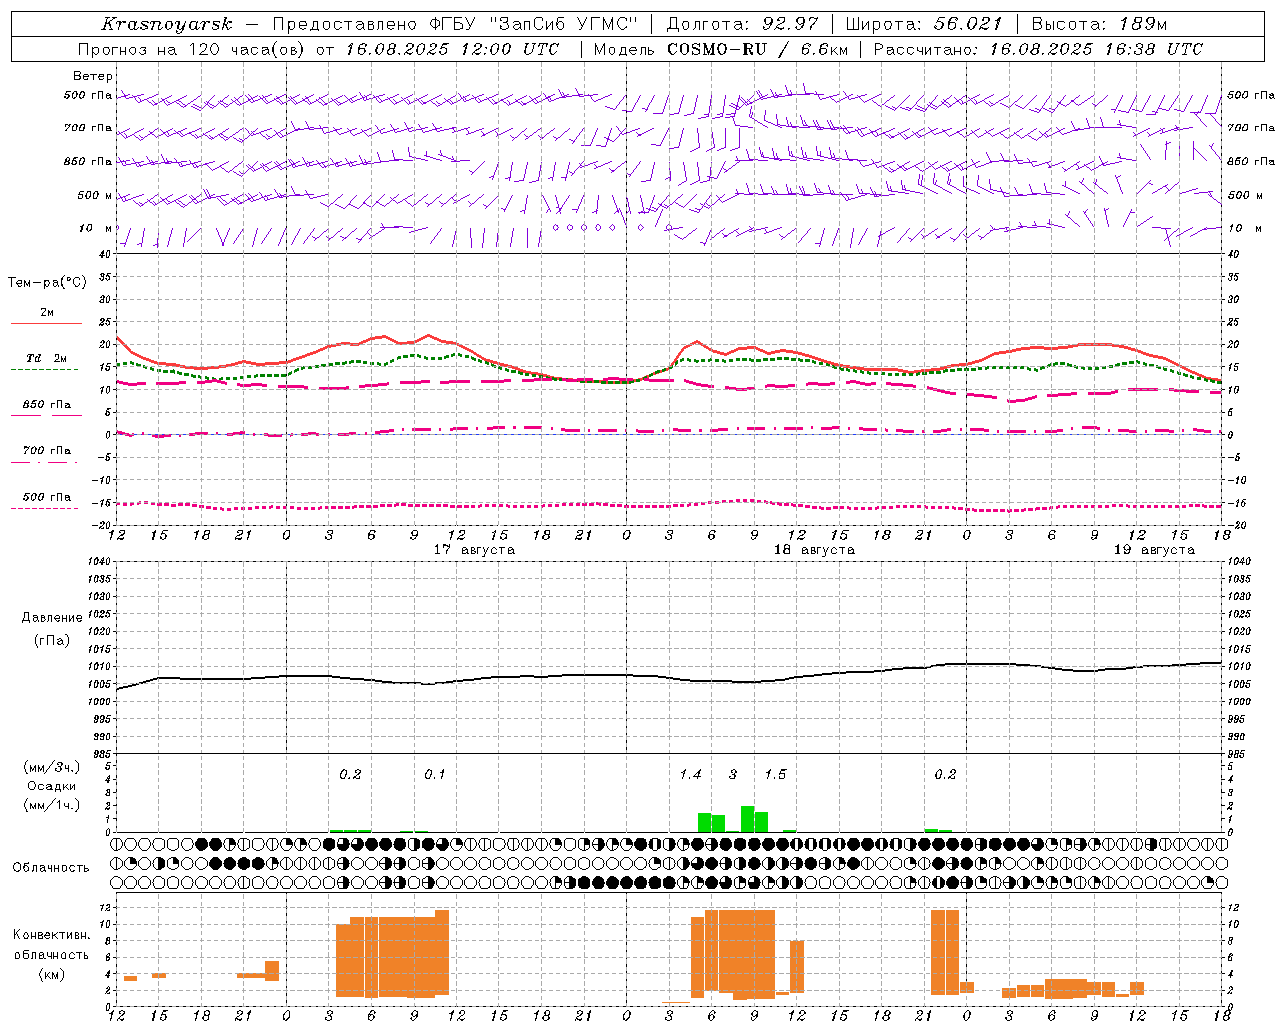1280x1024 pixels.
Task: Click the tallest orange convective cloud bar on 17 августа
Action: [x=442, y=953]
